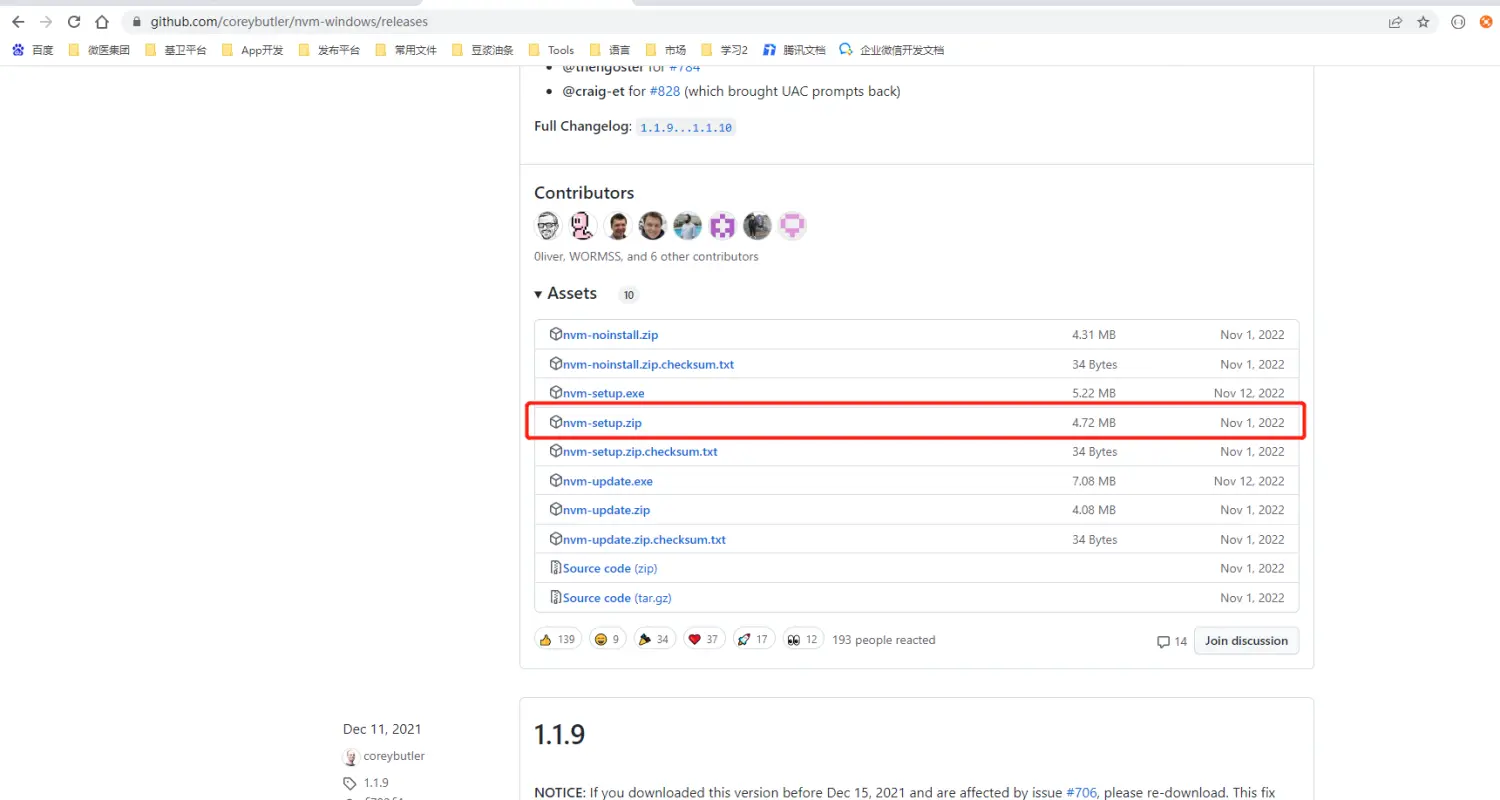Click the heart reaction with 37 count
The width and height of the screenshot is (1500, 800).
(705, 640)
